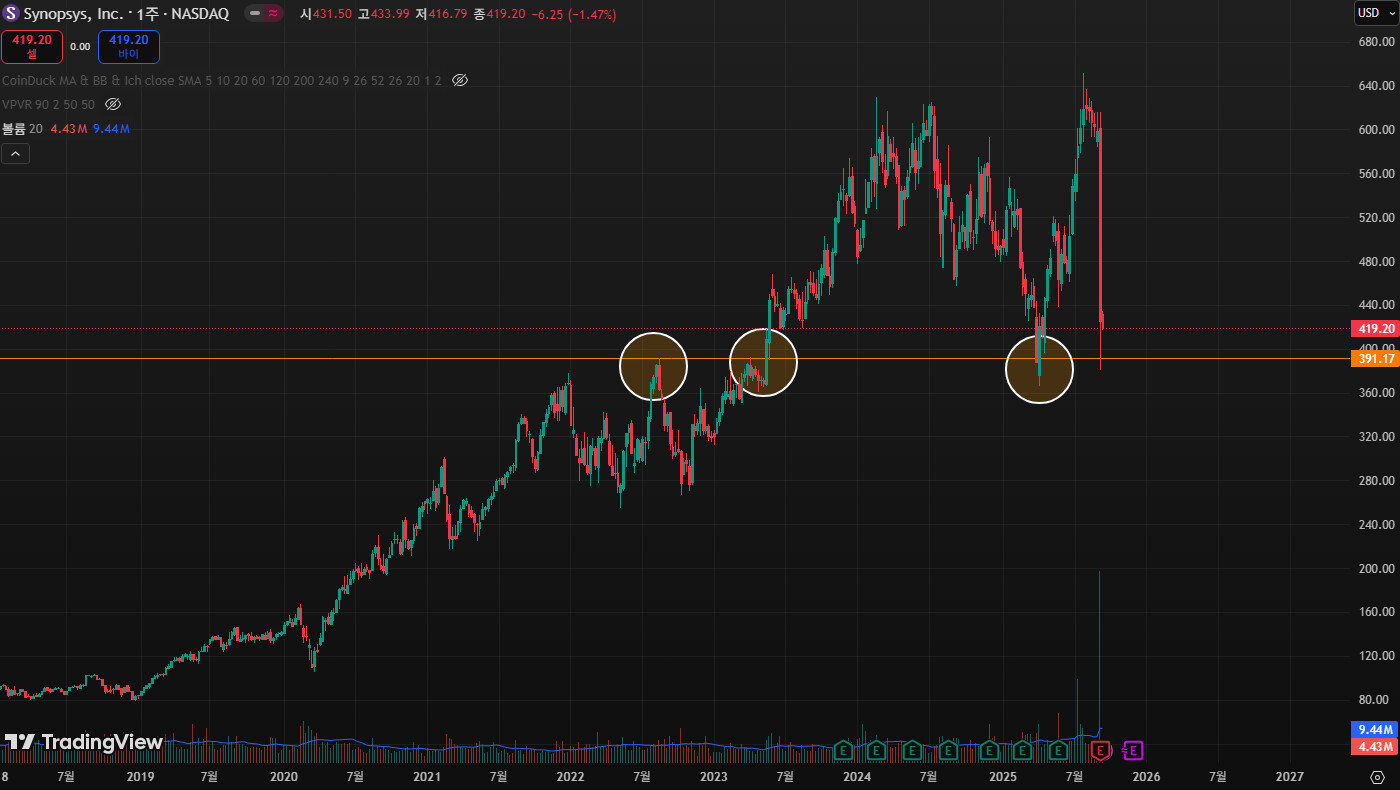
Task: Click the 280.00 price axis label
Action: pos(1376,481)
